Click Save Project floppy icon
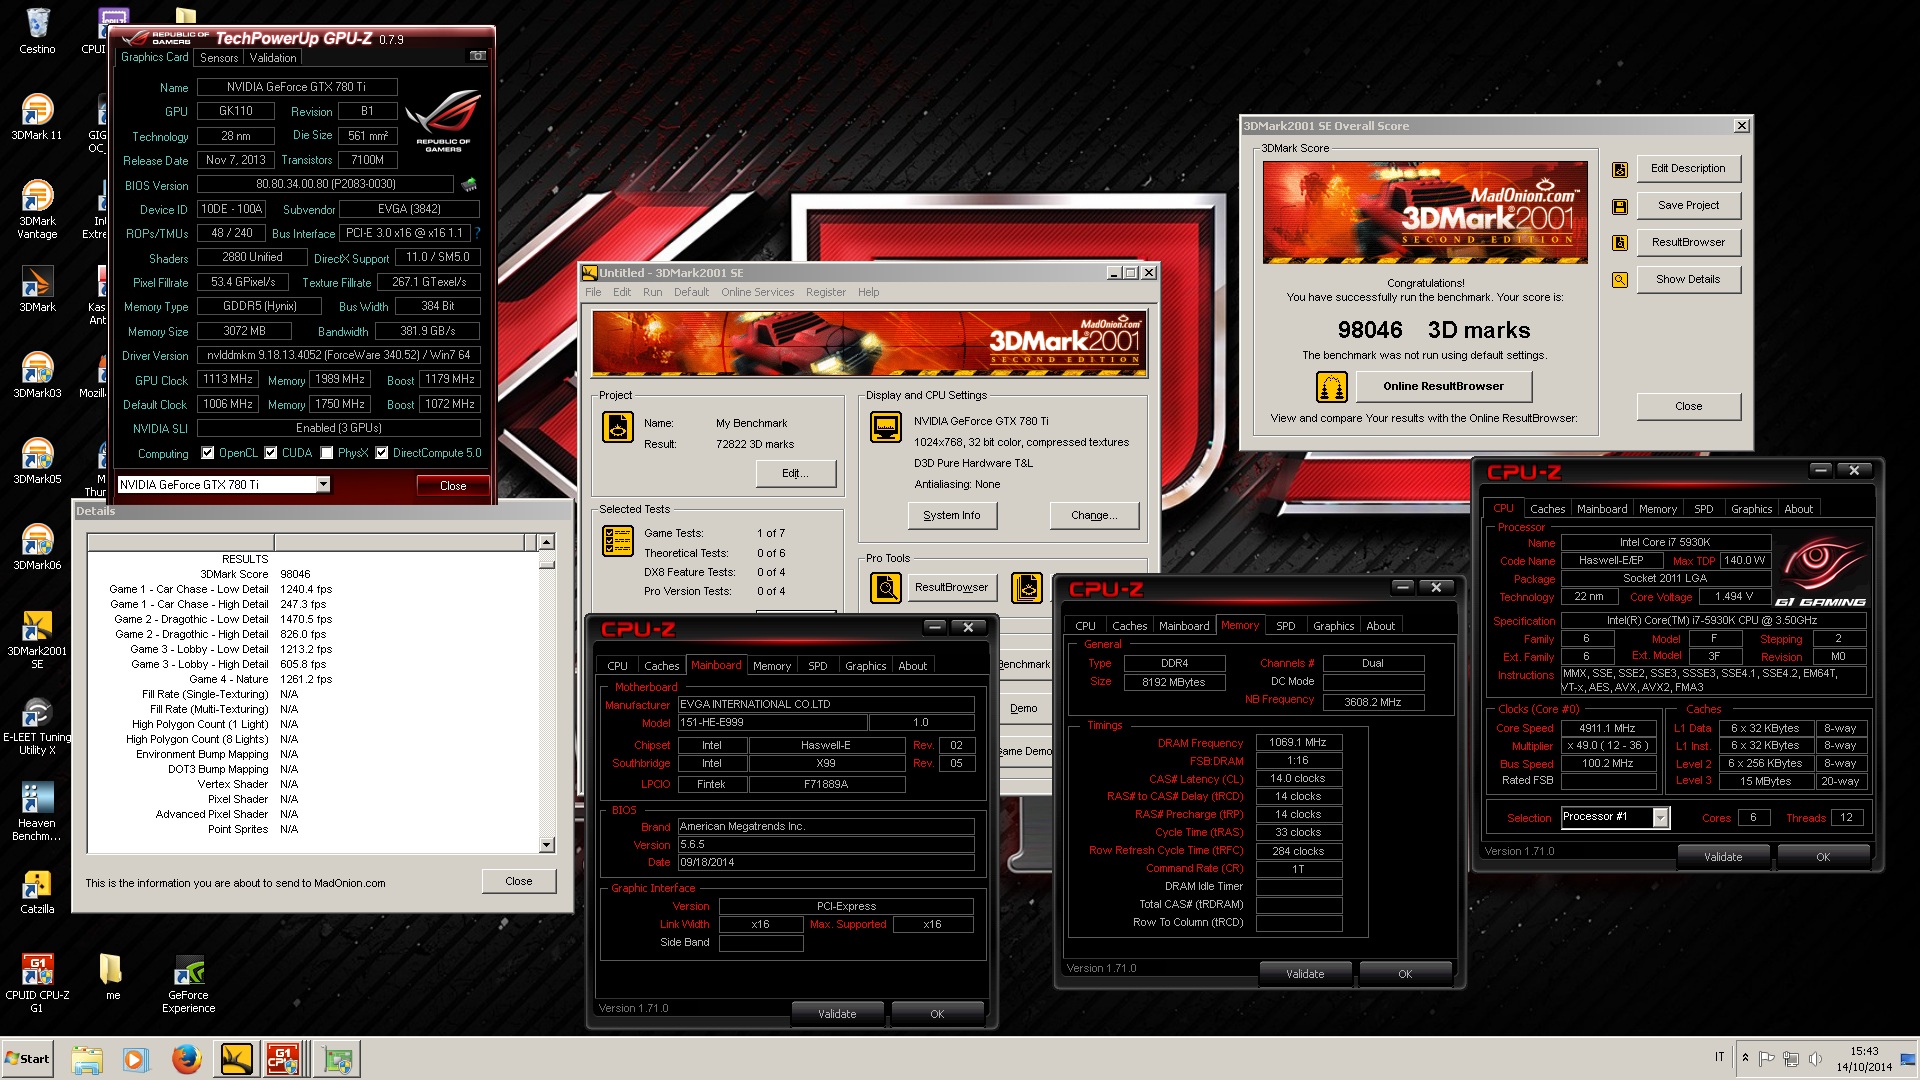This screenshot has width=1920, height=1080. (1620, 206)
